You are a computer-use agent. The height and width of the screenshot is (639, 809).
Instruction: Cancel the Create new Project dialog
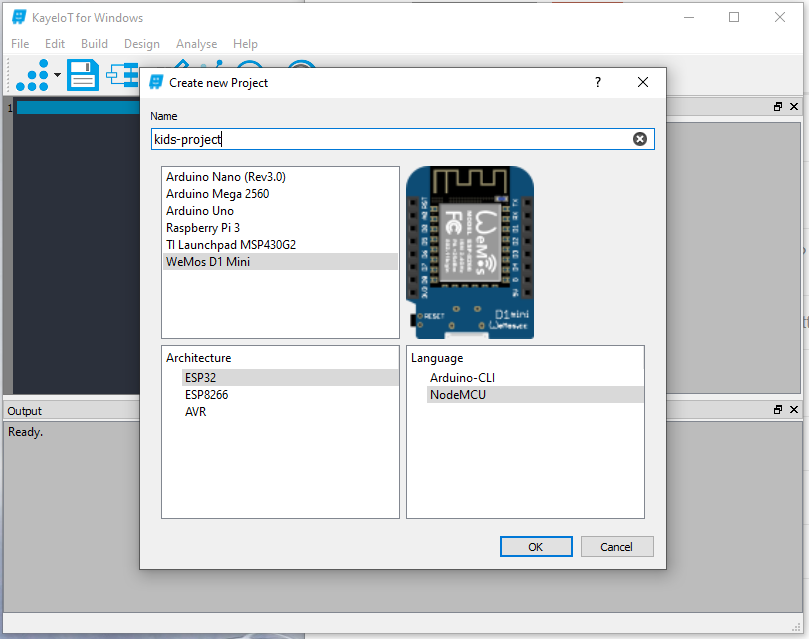click(617, 547)
